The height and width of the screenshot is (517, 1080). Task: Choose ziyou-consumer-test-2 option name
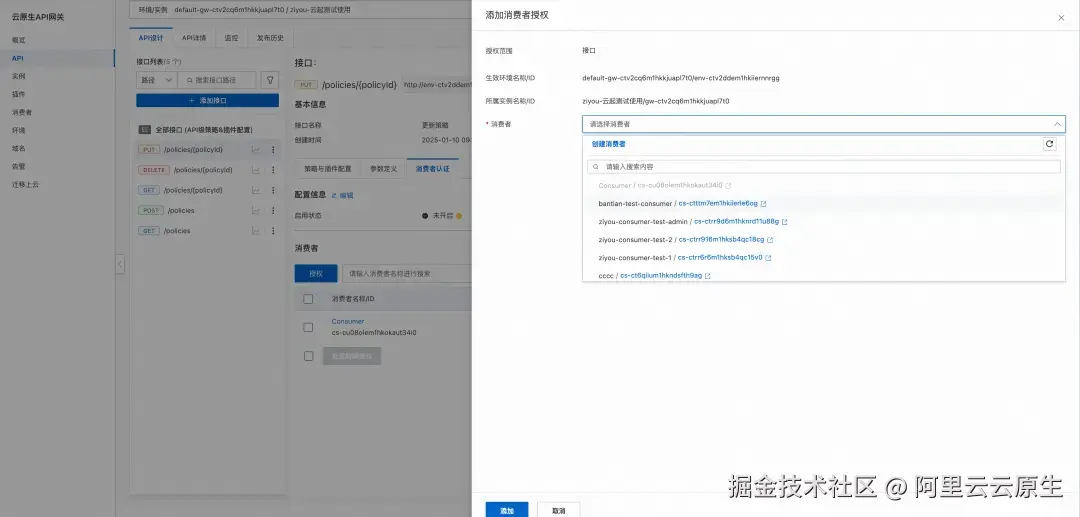[x=636, y=240]
